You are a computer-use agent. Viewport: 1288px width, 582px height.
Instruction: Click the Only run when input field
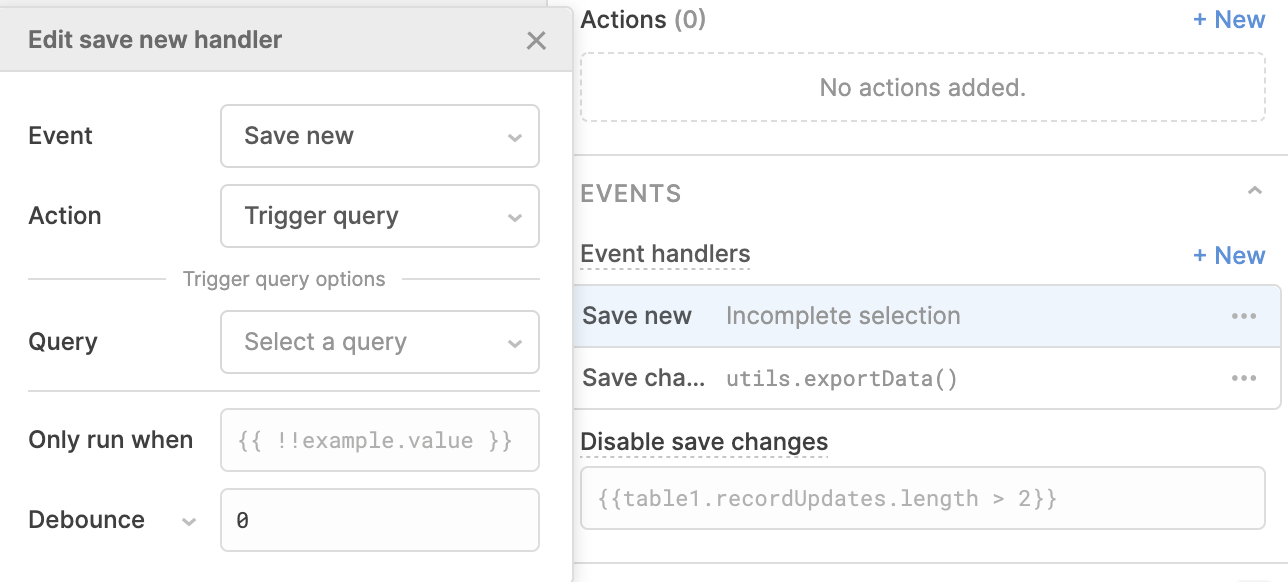pyautogui.click(x=380, y=440)
